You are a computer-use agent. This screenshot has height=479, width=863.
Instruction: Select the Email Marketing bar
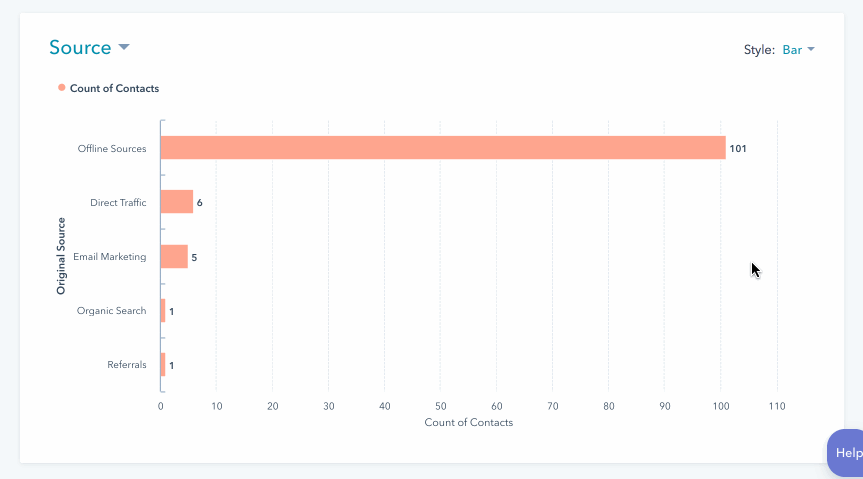tap(174, 257)
